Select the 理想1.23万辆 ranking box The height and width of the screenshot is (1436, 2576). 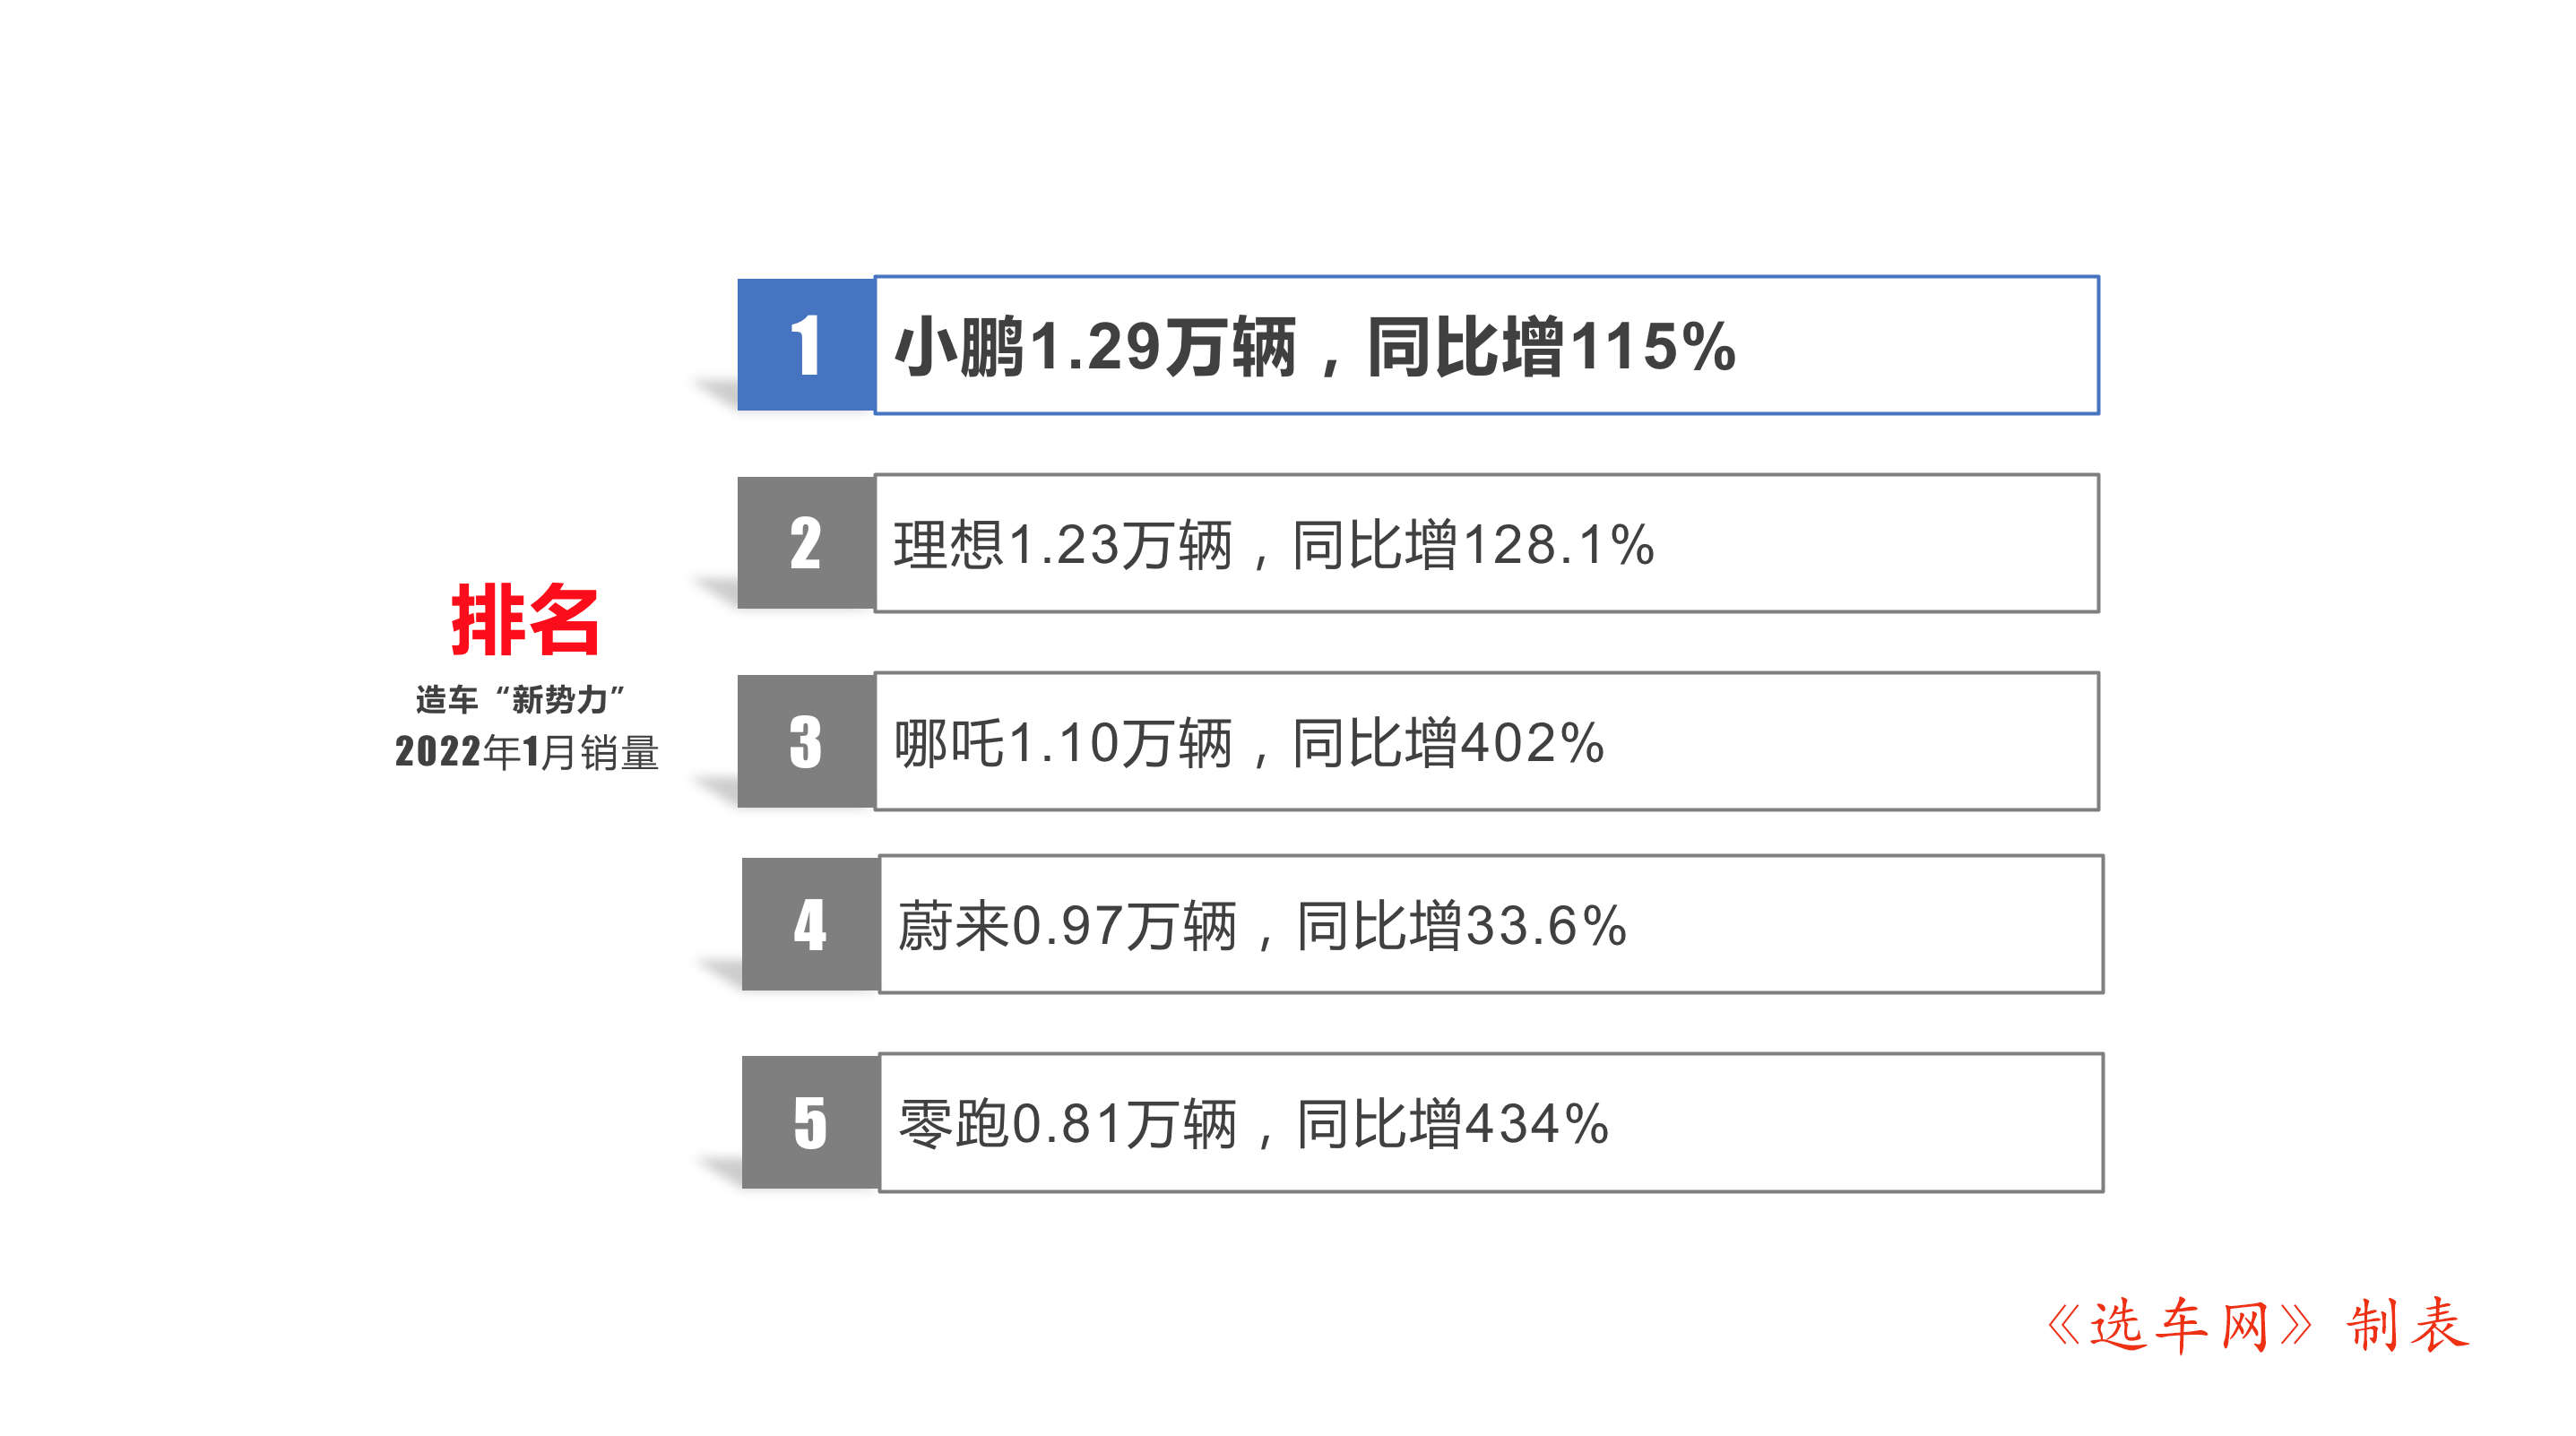coord(1487,543)
